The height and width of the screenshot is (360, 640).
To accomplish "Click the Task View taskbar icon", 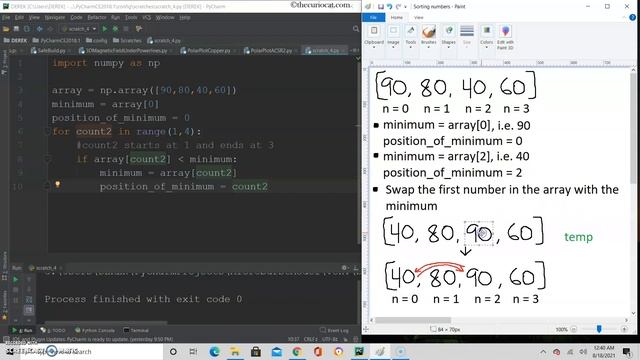I will pyautogui.click(x=193, y=351).
